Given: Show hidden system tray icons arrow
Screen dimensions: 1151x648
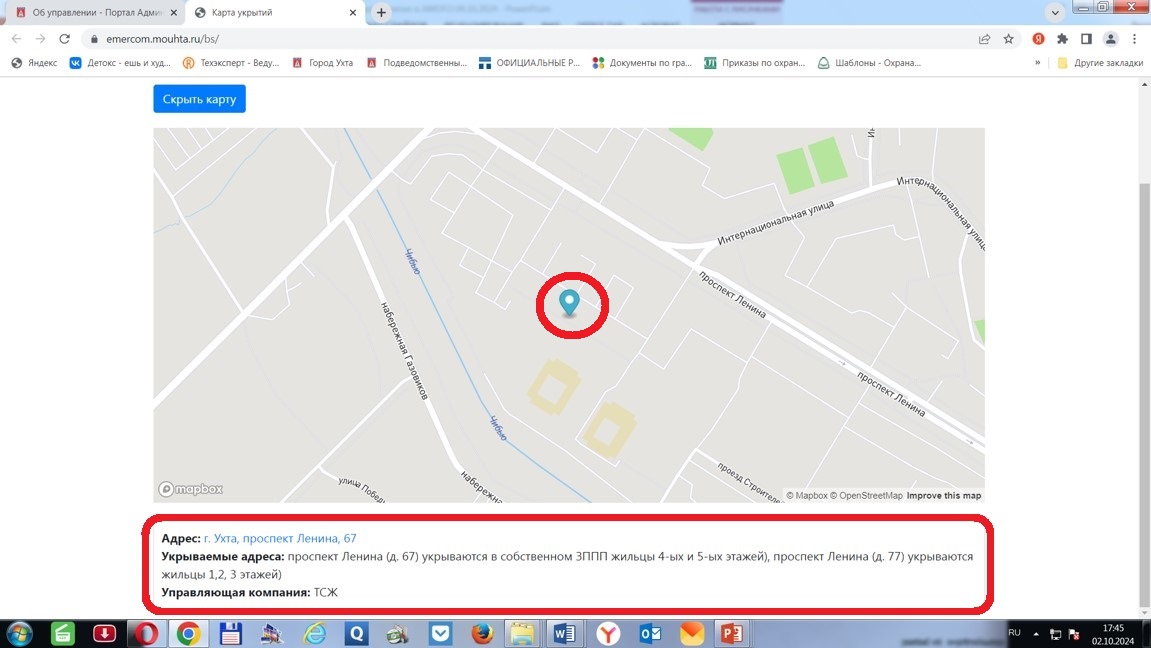Looking at the screenshot, I should [1036, 633].
